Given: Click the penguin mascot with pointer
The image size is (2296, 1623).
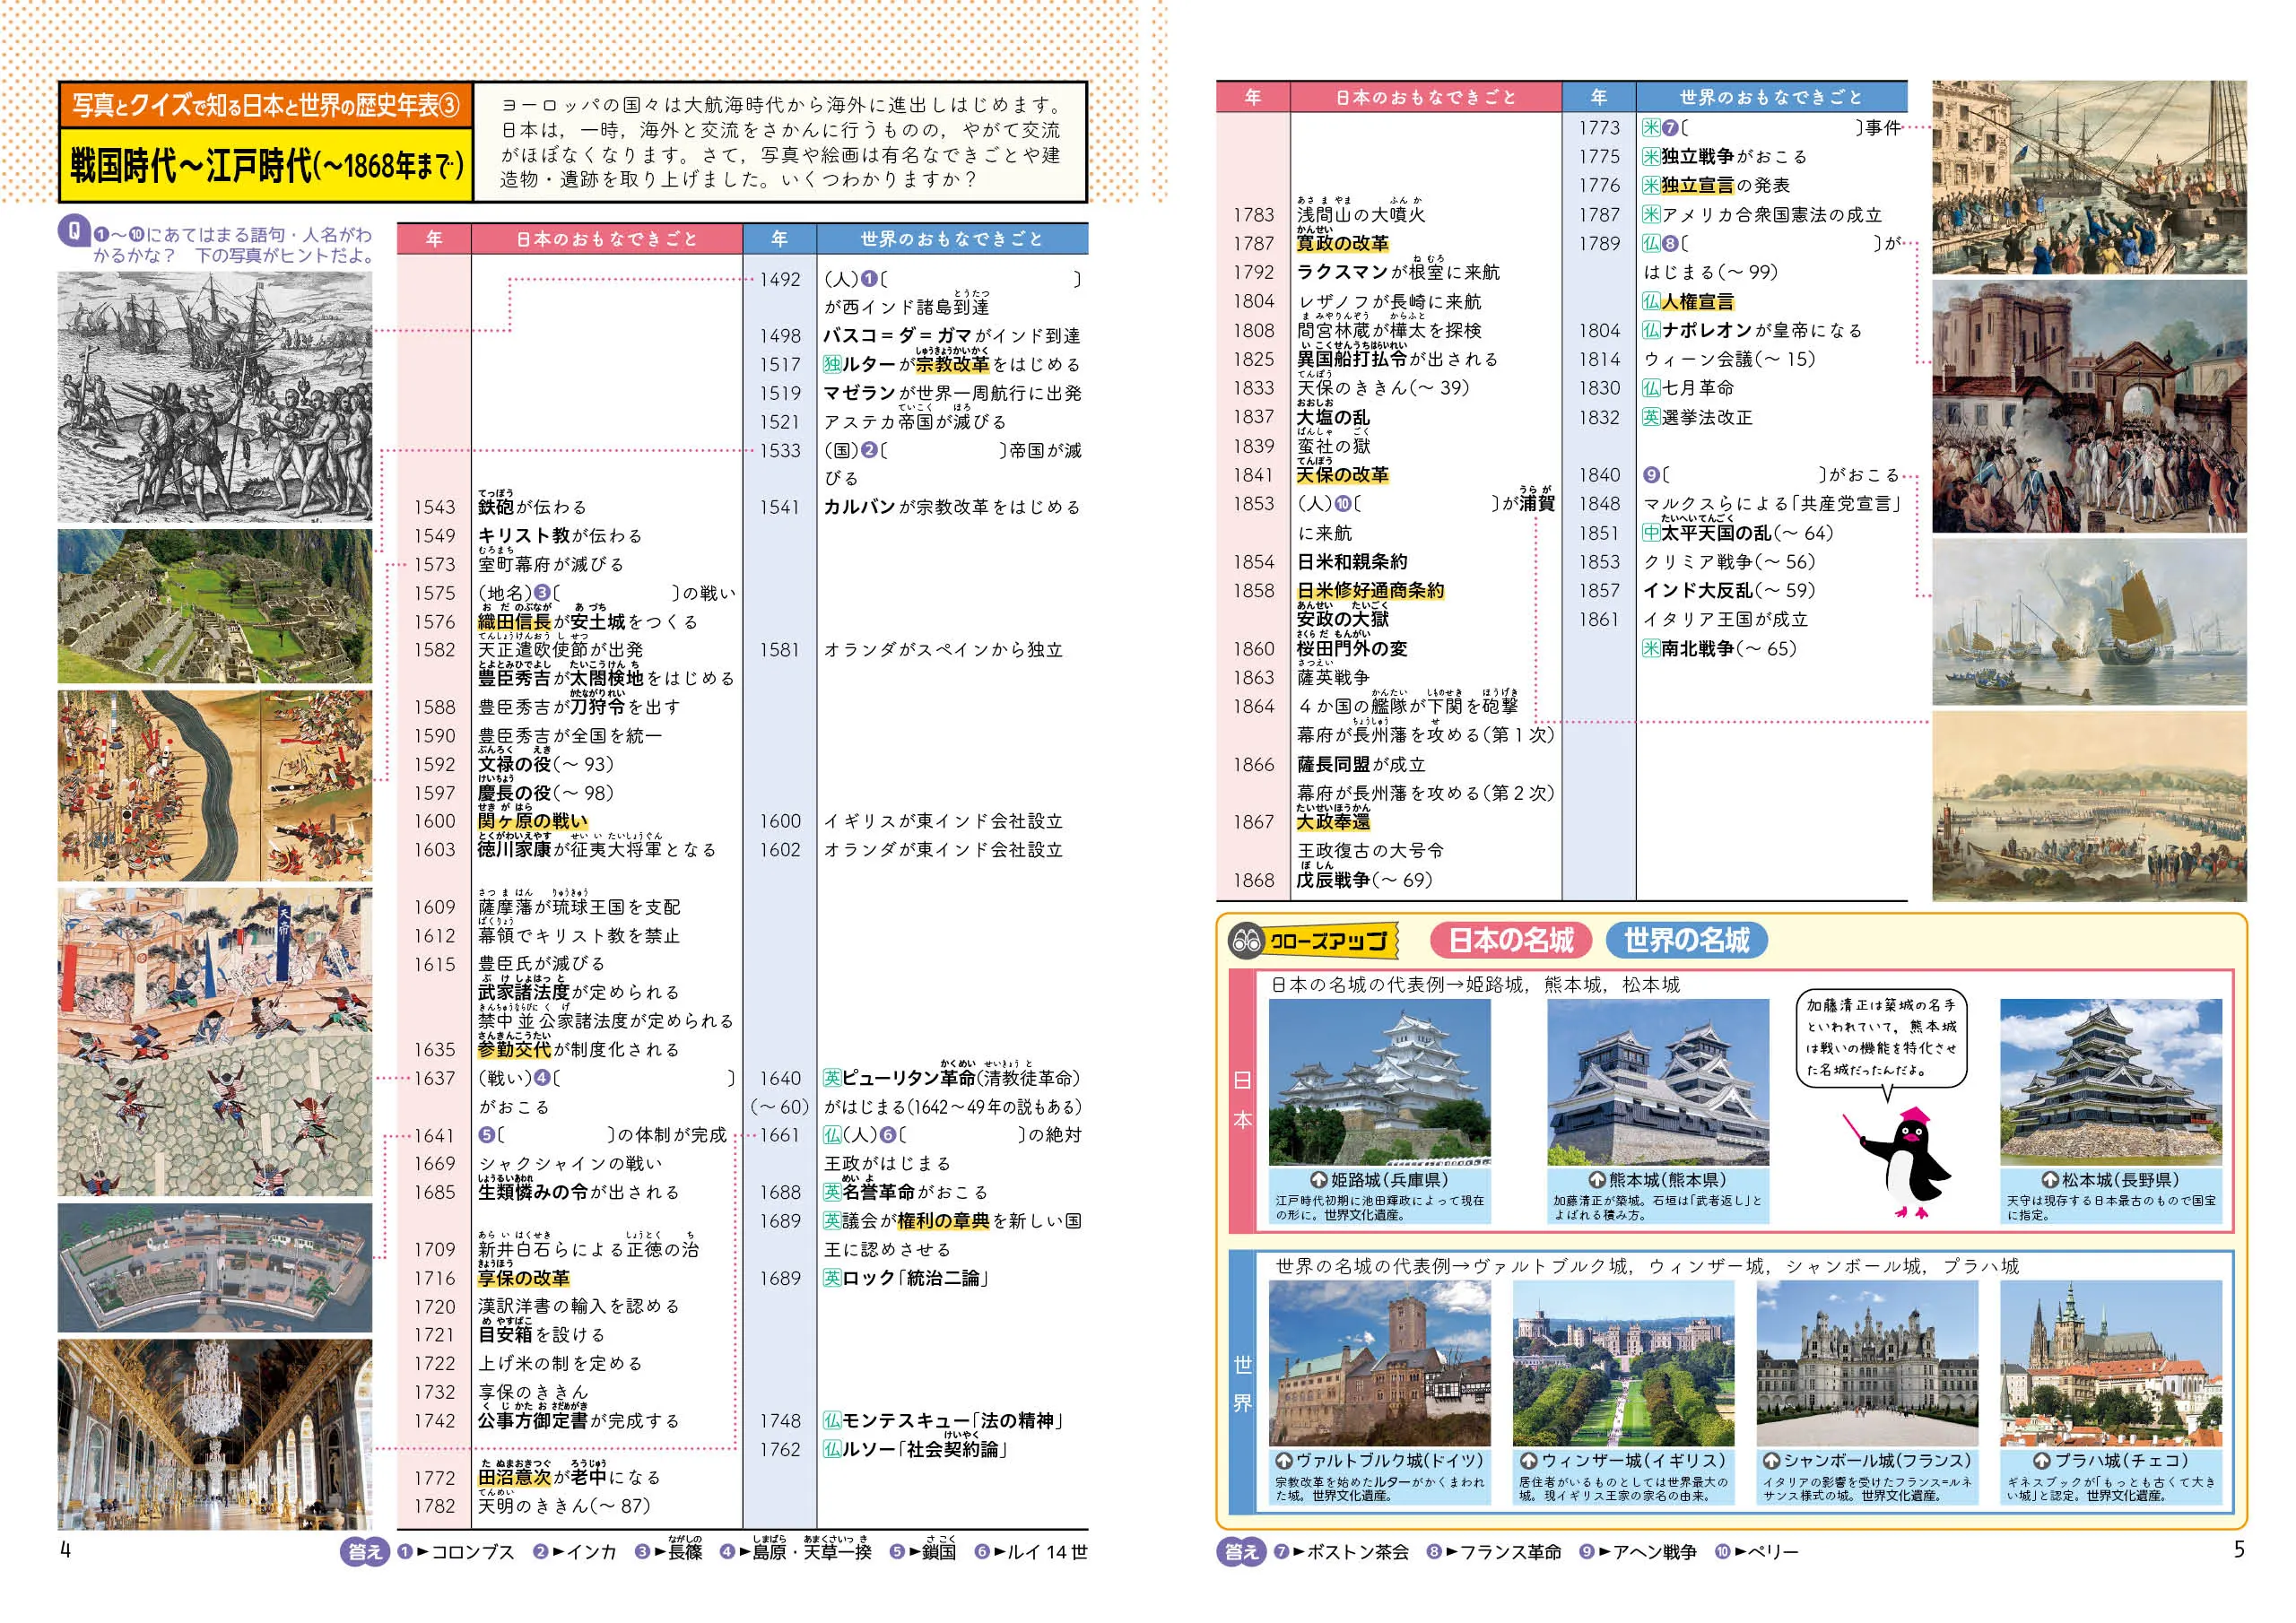Looking at the screenshot, I should [1897, 1162].
